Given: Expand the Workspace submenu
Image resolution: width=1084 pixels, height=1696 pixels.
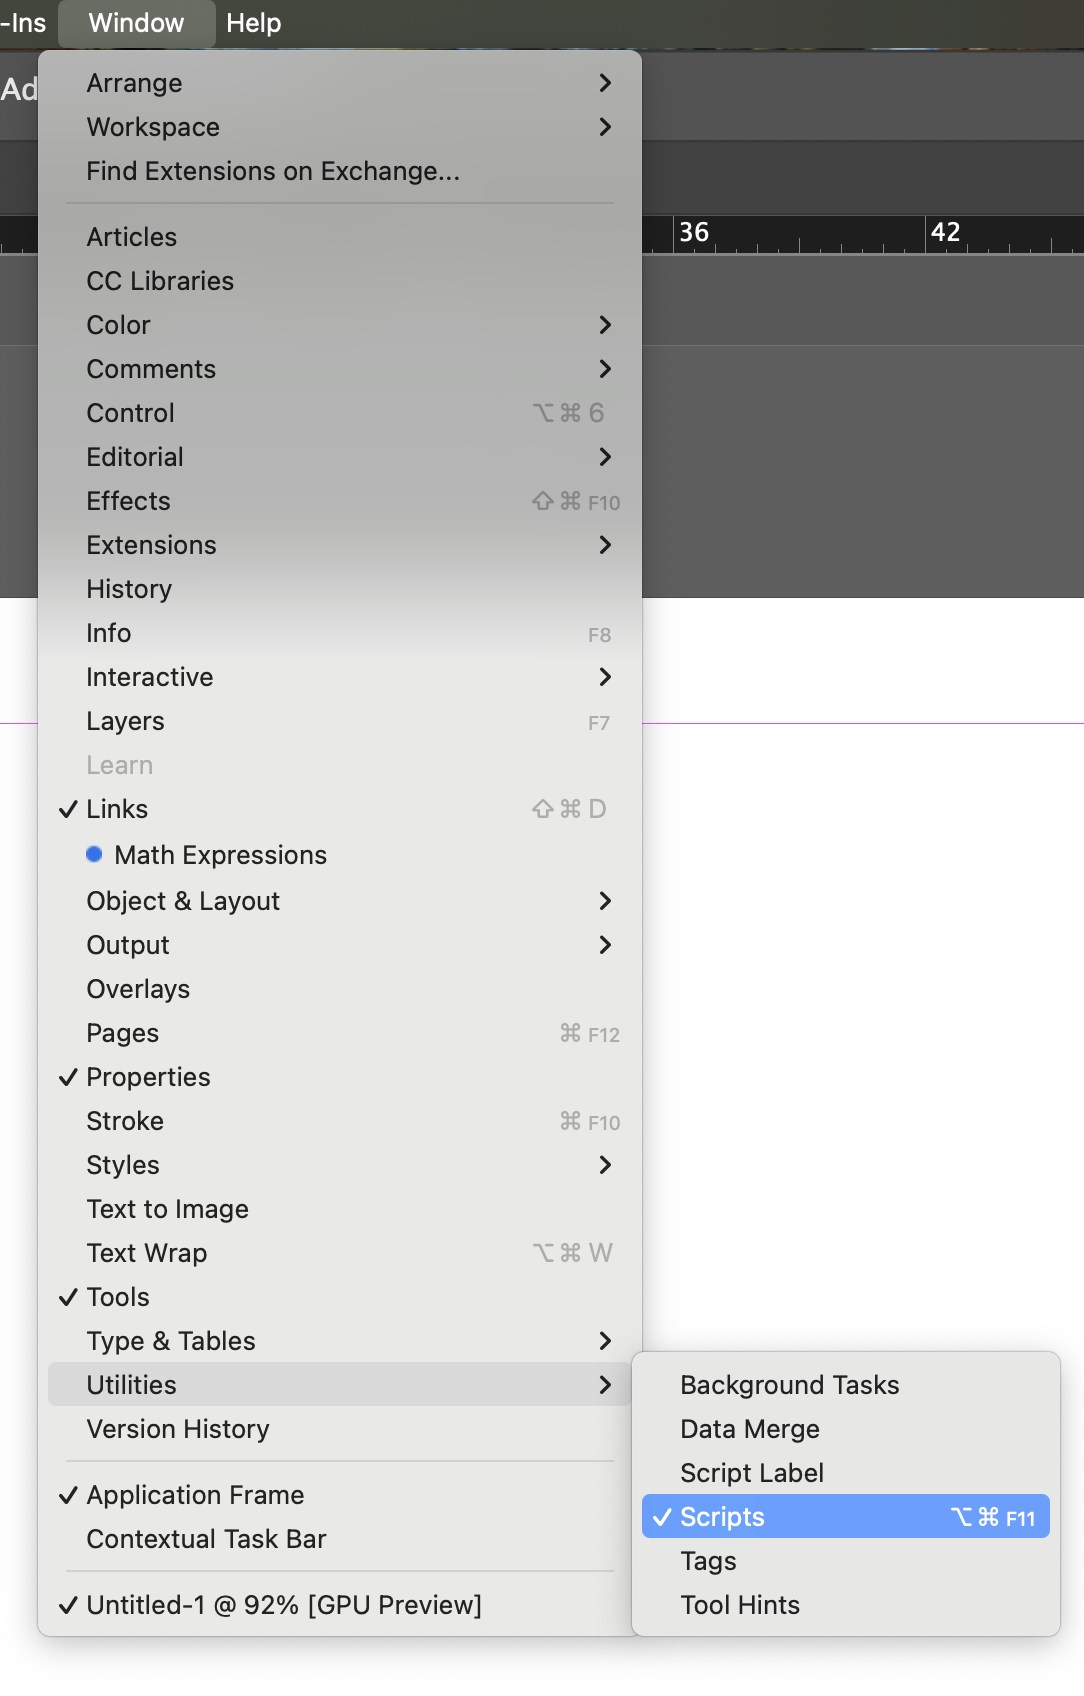Looking at the screenshot, I should [605, 127].
